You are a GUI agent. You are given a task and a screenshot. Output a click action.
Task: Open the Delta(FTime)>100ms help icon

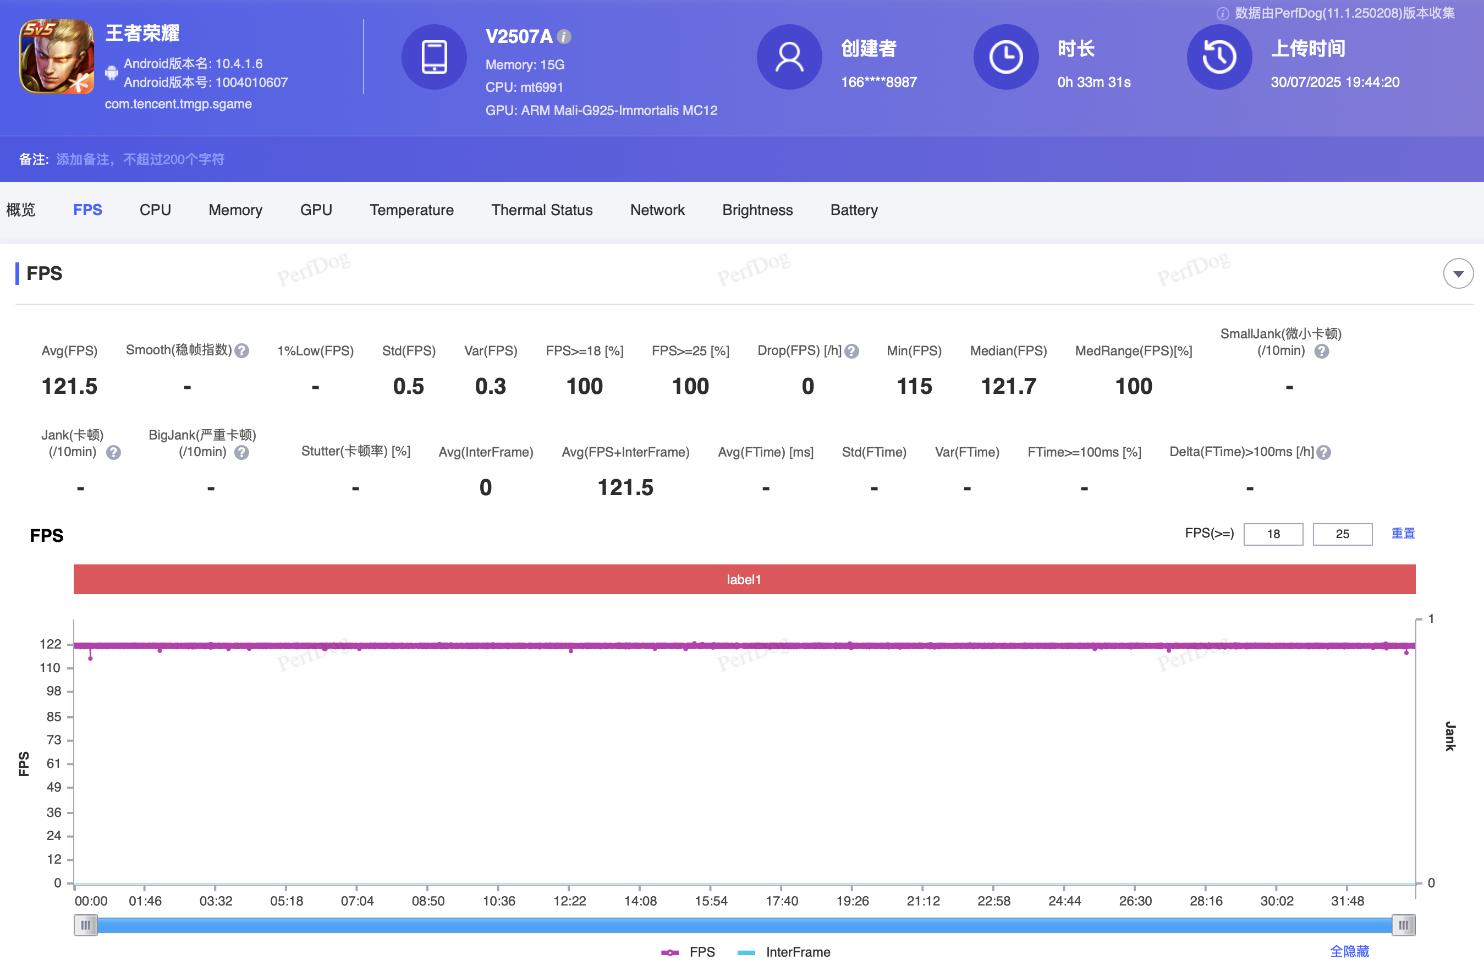click(1323, 452)
